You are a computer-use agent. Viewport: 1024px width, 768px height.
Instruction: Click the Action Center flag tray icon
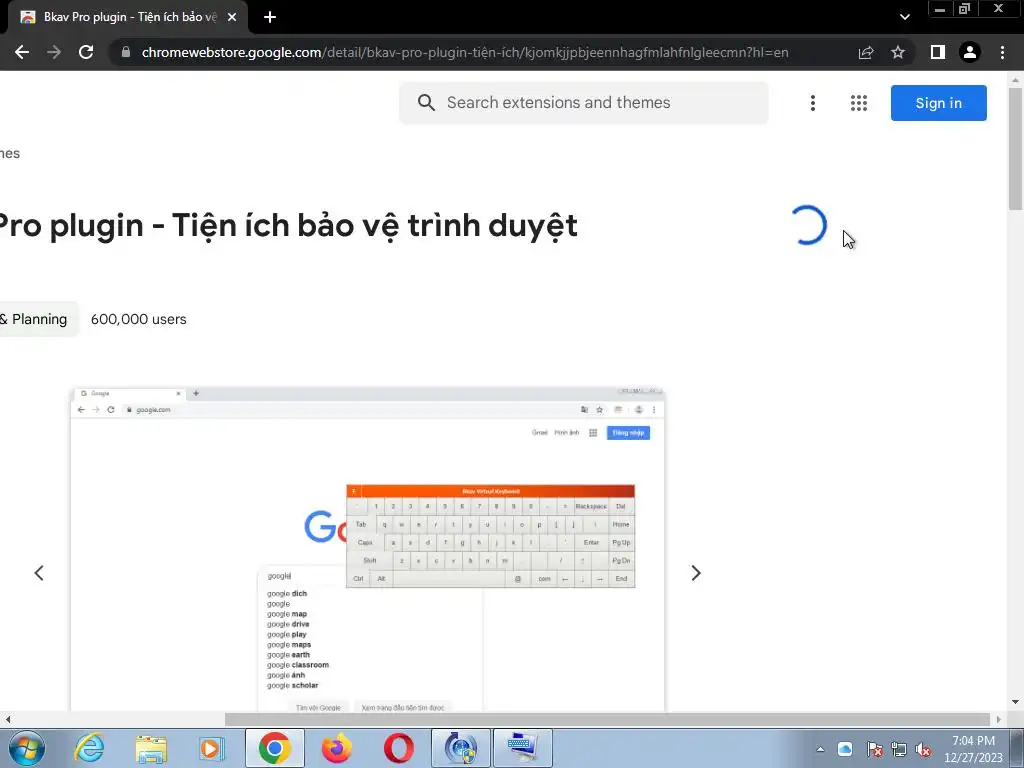[874, 749]
